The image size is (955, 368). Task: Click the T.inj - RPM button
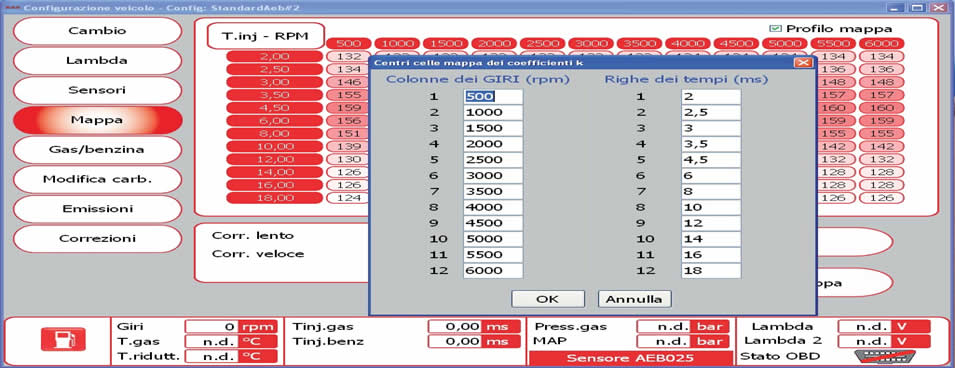(265, 36)
